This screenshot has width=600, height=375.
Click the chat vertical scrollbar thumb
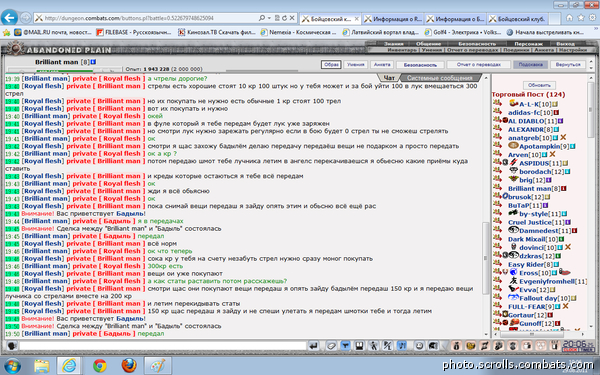486,258
